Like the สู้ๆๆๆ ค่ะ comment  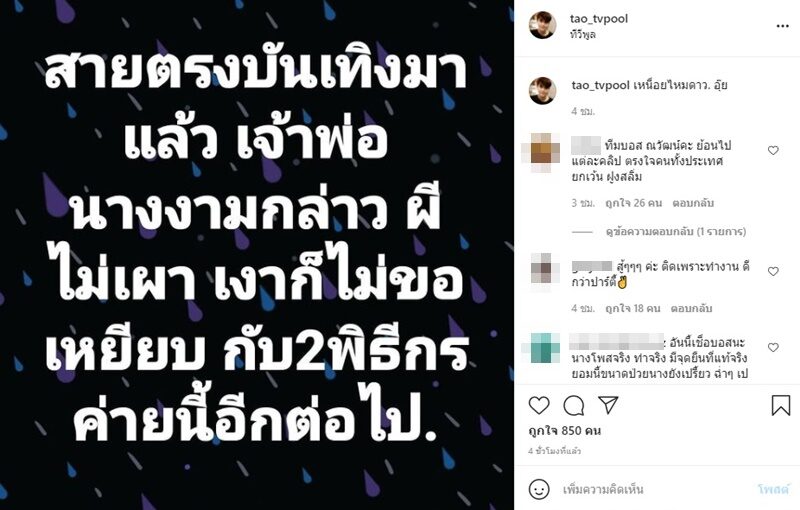773,271
